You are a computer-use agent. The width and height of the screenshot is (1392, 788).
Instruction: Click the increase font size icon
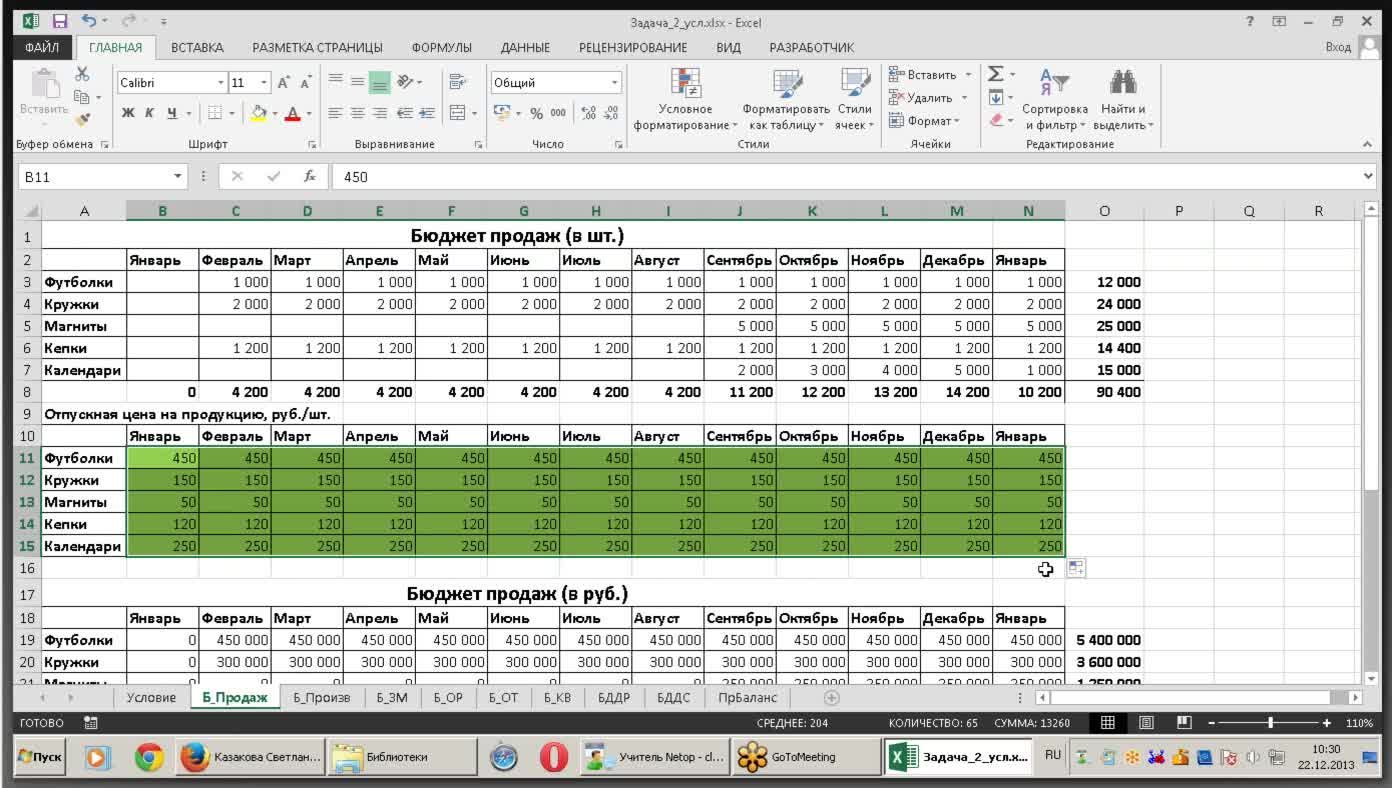284,83
